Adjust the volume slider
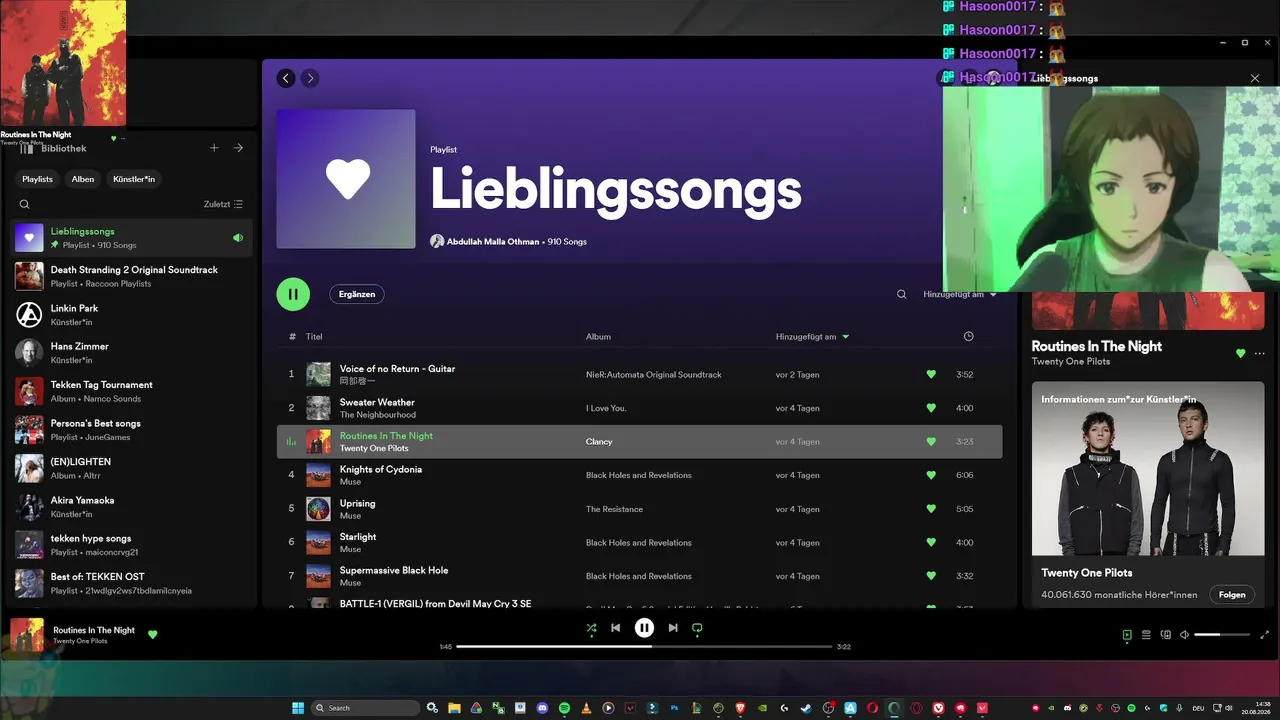Screen dimensions: 1280x720 1220,635
